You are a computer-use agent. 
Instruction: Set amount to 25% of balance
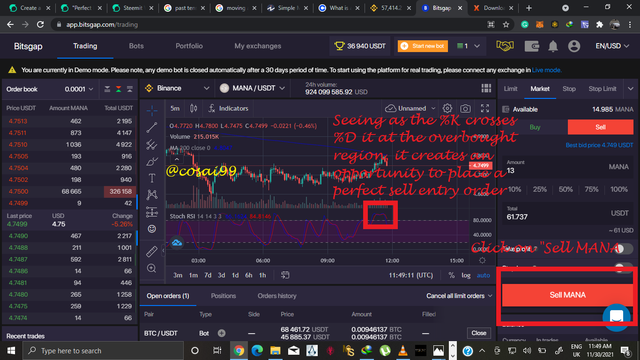pos(540,189)
